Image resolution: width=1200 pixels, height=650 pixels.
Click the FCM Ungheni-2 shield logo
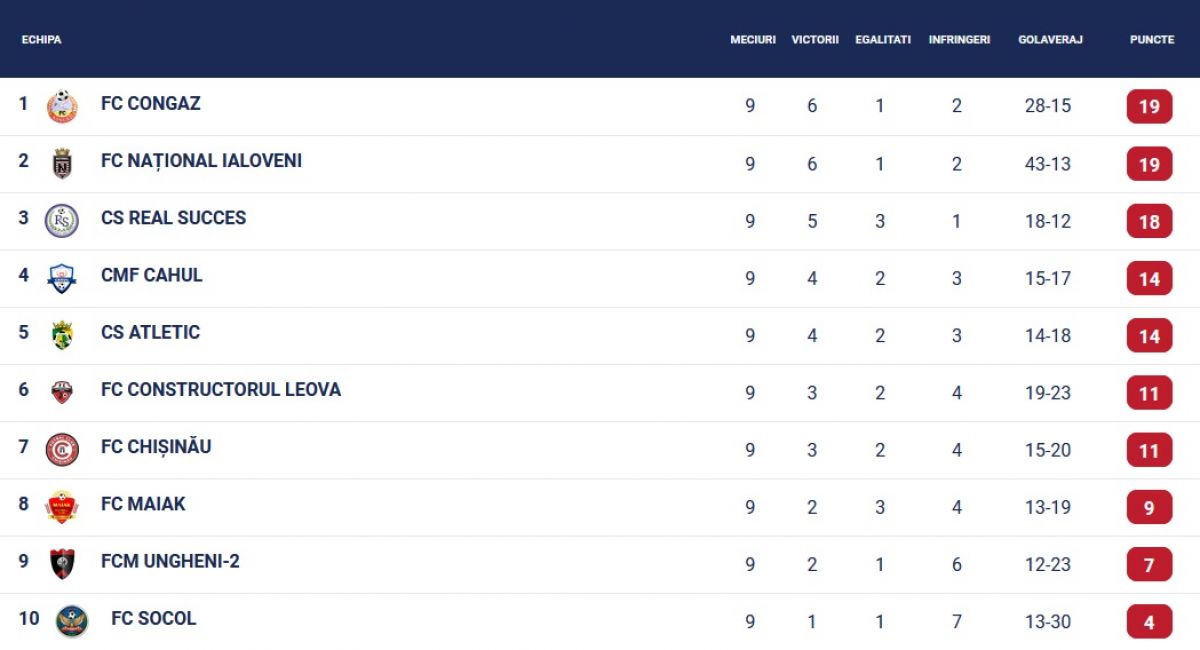62,564
